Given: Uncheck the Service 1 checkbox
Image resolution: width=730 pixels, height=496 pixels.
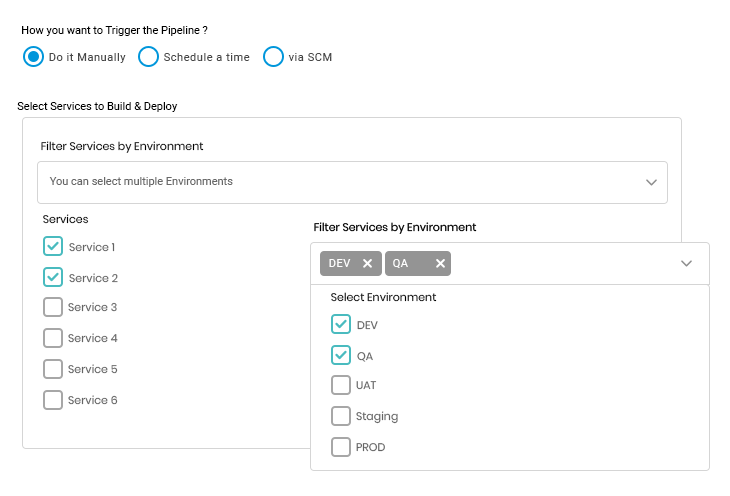Looking at the screenshot, I should tap(53, 246).
